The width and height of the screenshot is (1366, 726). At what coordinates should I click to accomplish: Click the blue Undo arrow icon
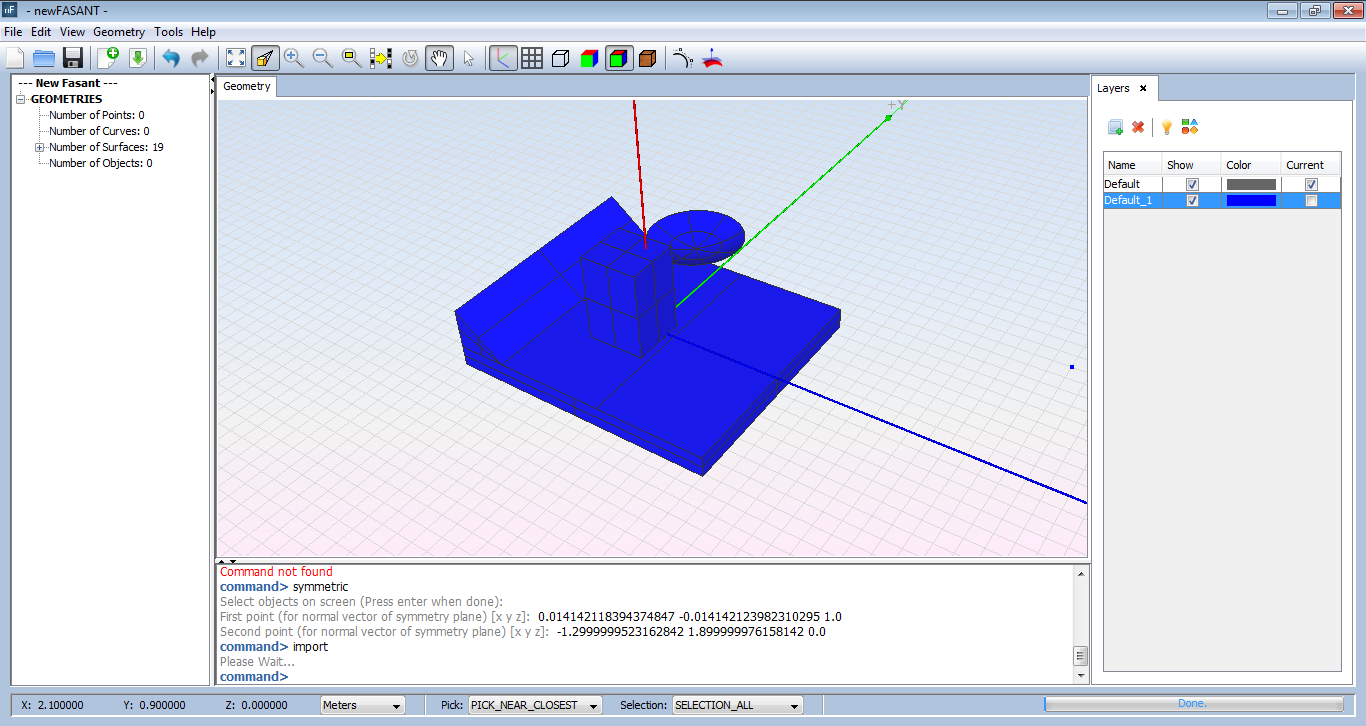pyautogui.click(x=171, y=58)
